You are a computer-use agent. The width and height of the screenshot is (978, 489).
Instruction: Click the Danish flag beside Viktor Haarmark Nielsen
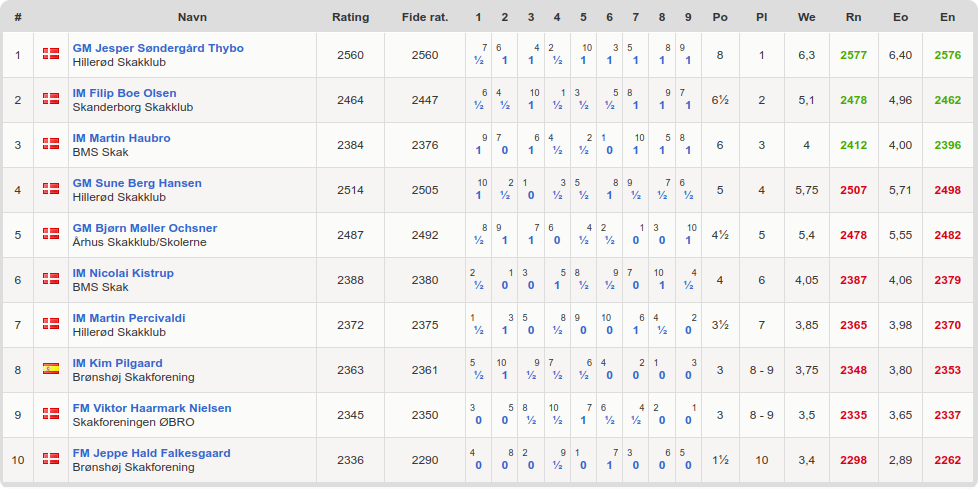[51, 414]
